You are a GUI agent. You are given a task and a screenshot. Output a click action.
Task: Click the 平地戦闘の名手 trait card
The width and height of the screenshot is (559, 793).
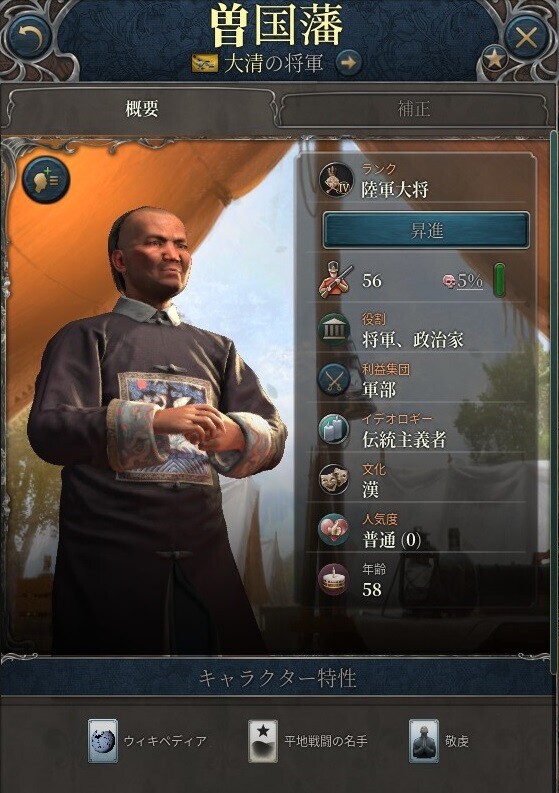(x=308, y=741)
